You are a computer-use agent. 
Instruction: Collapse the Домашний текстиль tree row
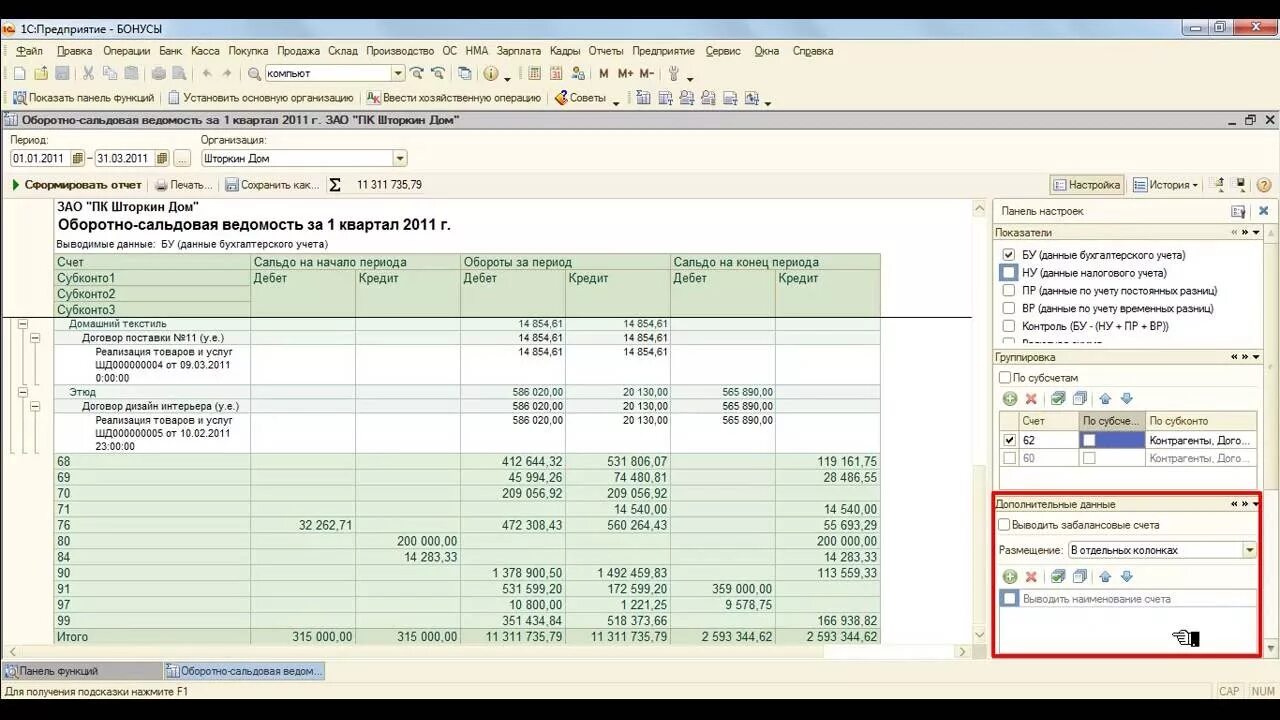(22, 324)
